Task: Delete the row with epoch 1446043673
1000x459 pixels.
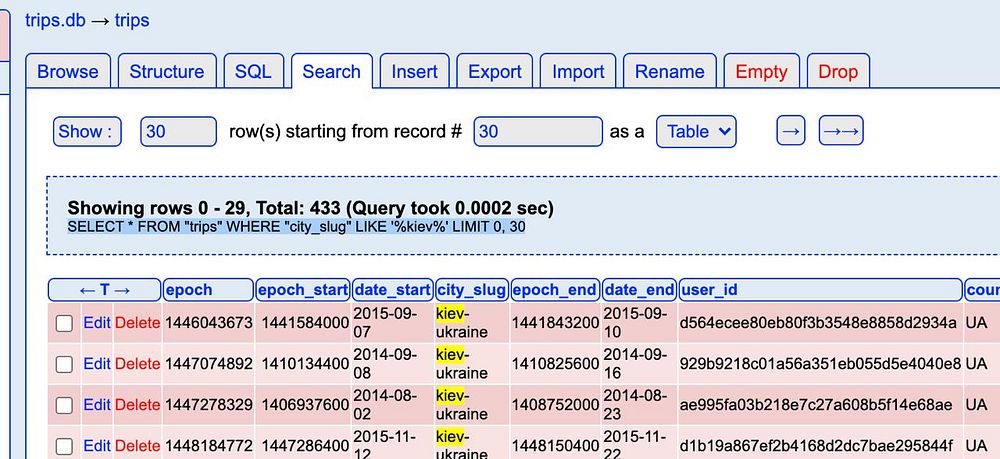Action: click(137, 323)
